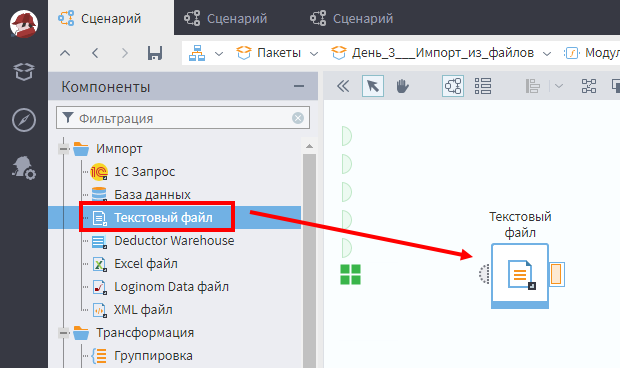Viewport: 620px width, 368px height.
Task: Click the align nodes icon
Action: [533, 86]
